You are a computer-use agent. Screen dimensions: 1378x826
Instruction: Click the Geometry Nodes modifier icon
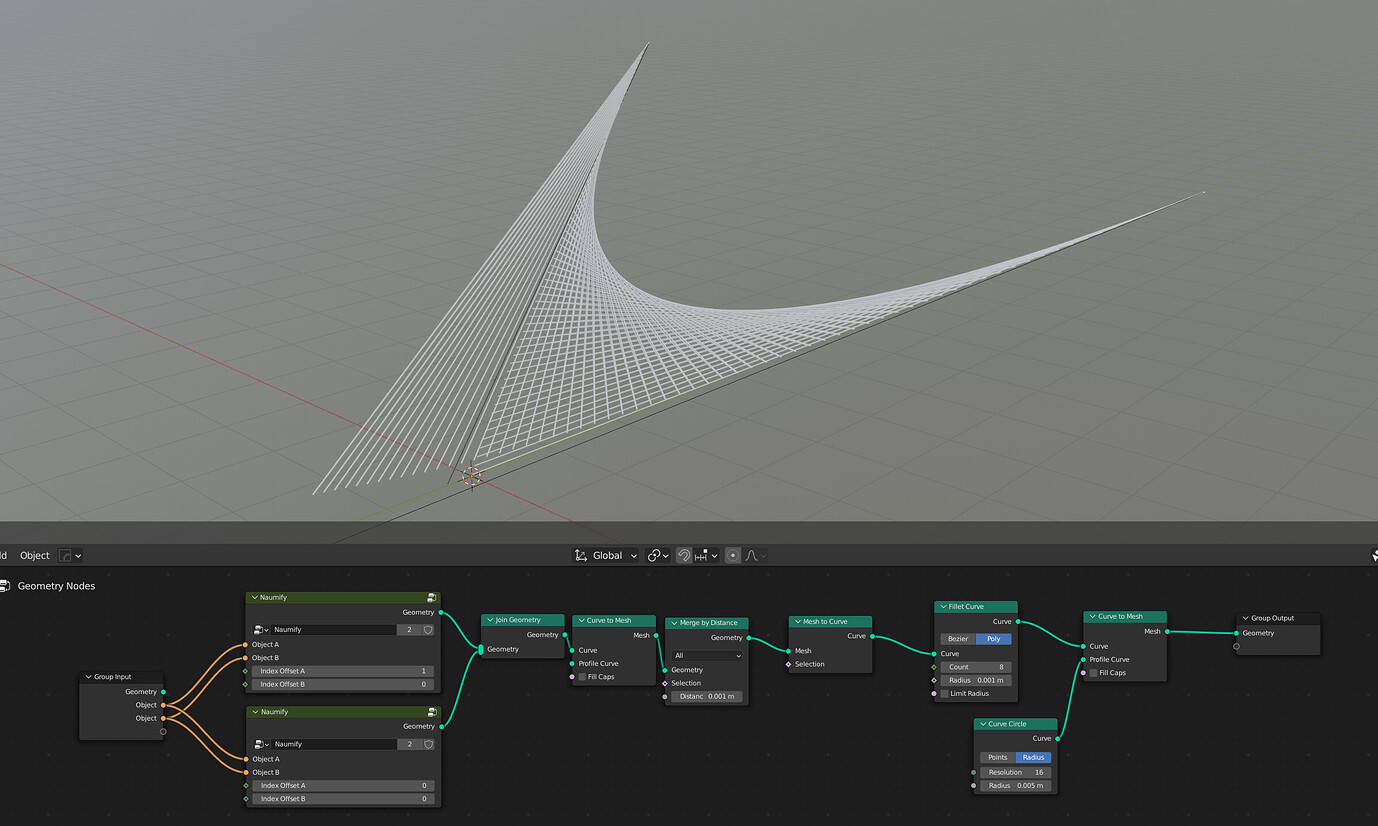(x=4, y=586)
